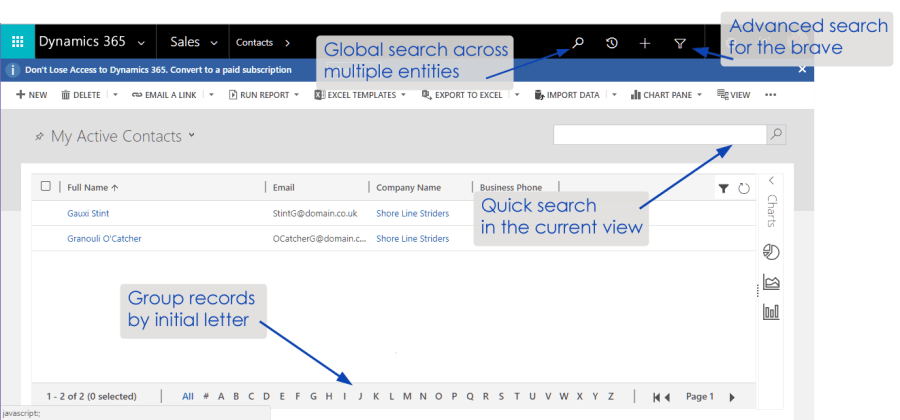Click the global search magnifier icon
Image resolution: width=900 pixels, height=420 pixels.
(578, 42)
